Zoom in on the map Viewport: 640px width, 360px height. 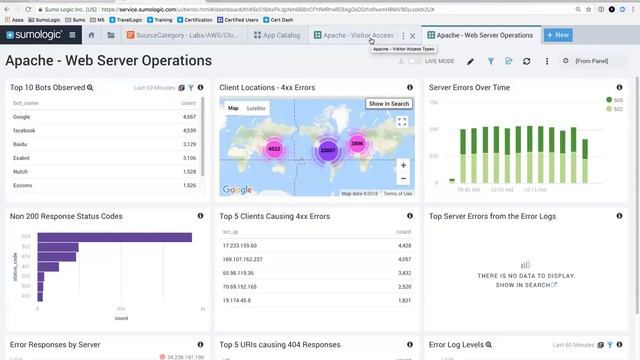[403, 165]
